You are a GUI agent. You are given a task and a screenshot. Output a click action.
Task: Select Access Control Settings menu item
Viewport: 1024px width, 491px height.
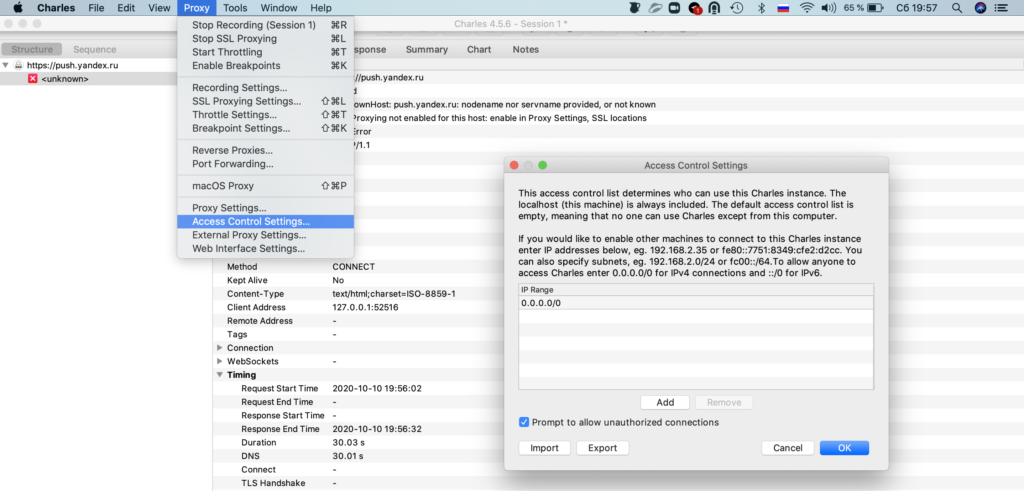pos(250,222)
